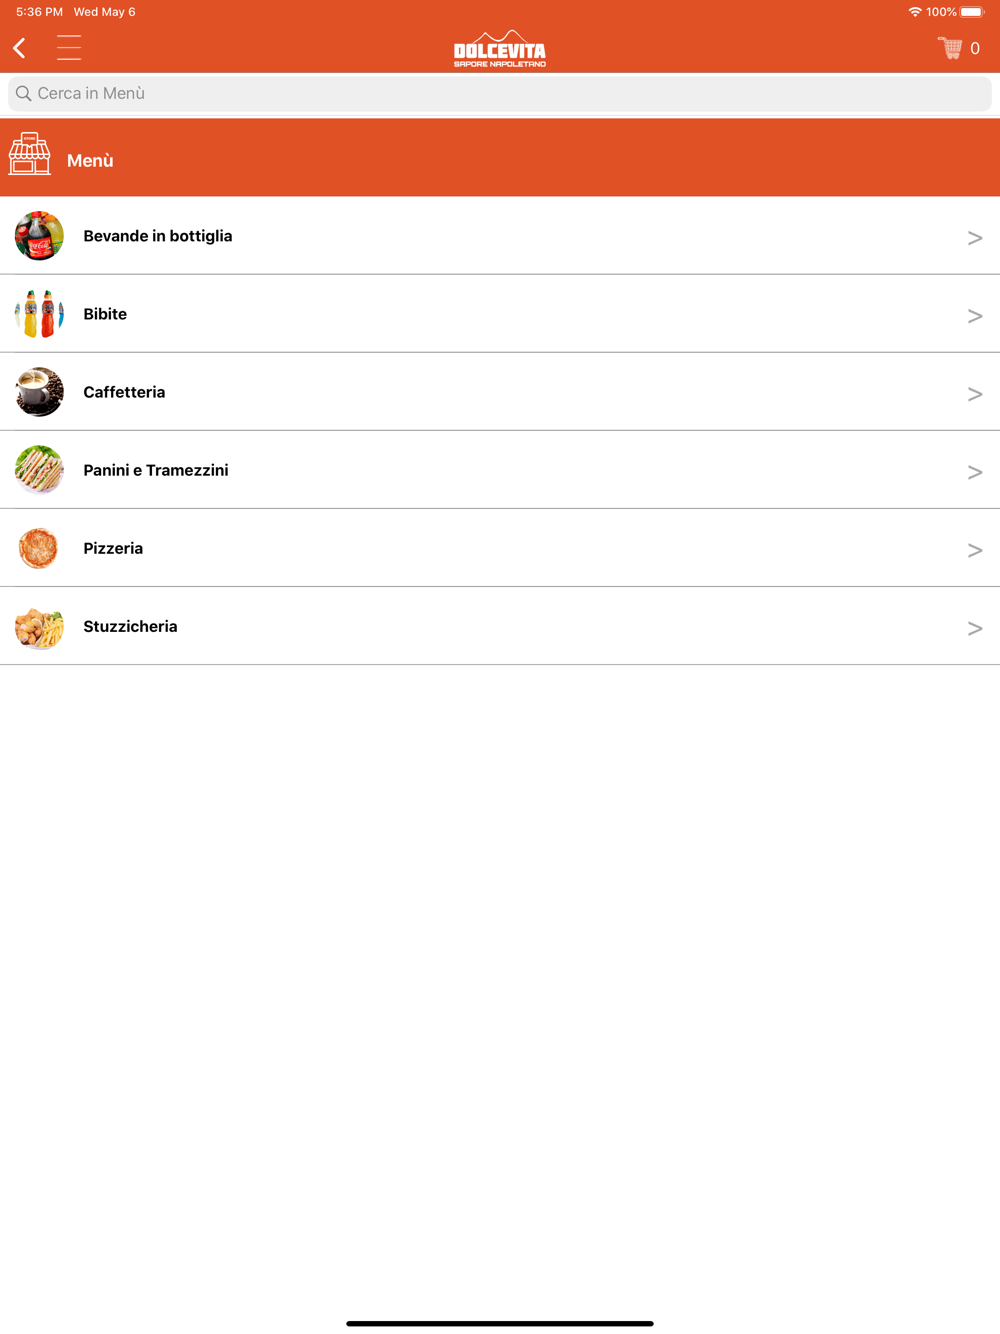Viewport: 1000px width, 1334px height.
Task: Open Panini e Tramezzini category
Action: 500,470
